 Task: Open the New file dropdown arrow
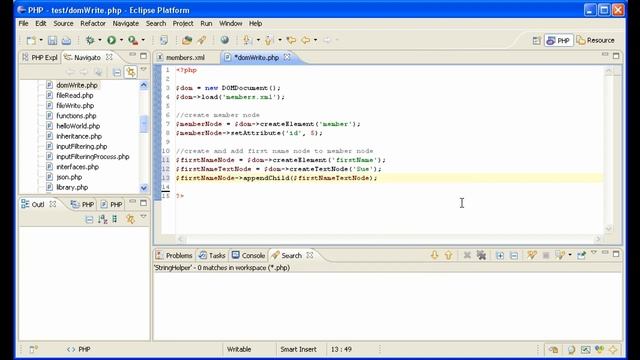tap(41, 40)
